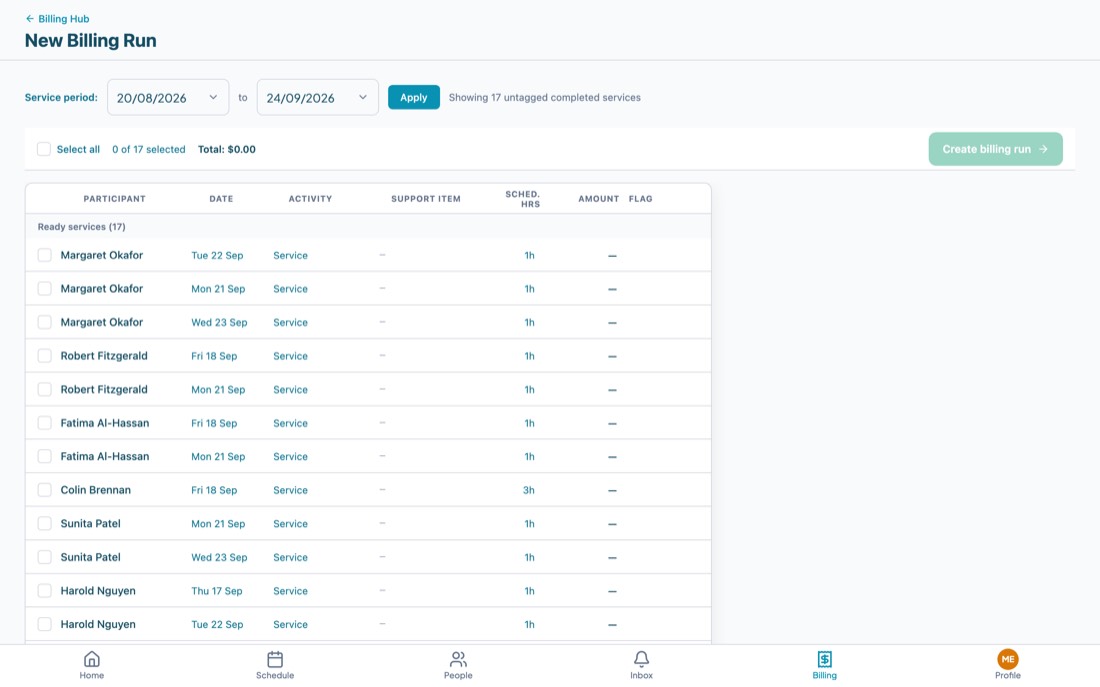1100x687 pixels.
Task: Click Fri 18 Sep in Robert Fitzgerald's row
Action: pyautogui.click(x=214, y=356)
